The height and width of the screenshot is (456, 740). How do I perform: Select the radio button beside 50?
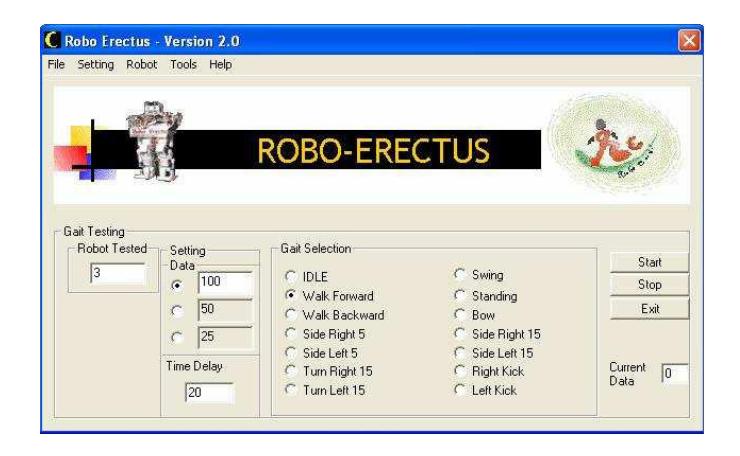point(177,311)
